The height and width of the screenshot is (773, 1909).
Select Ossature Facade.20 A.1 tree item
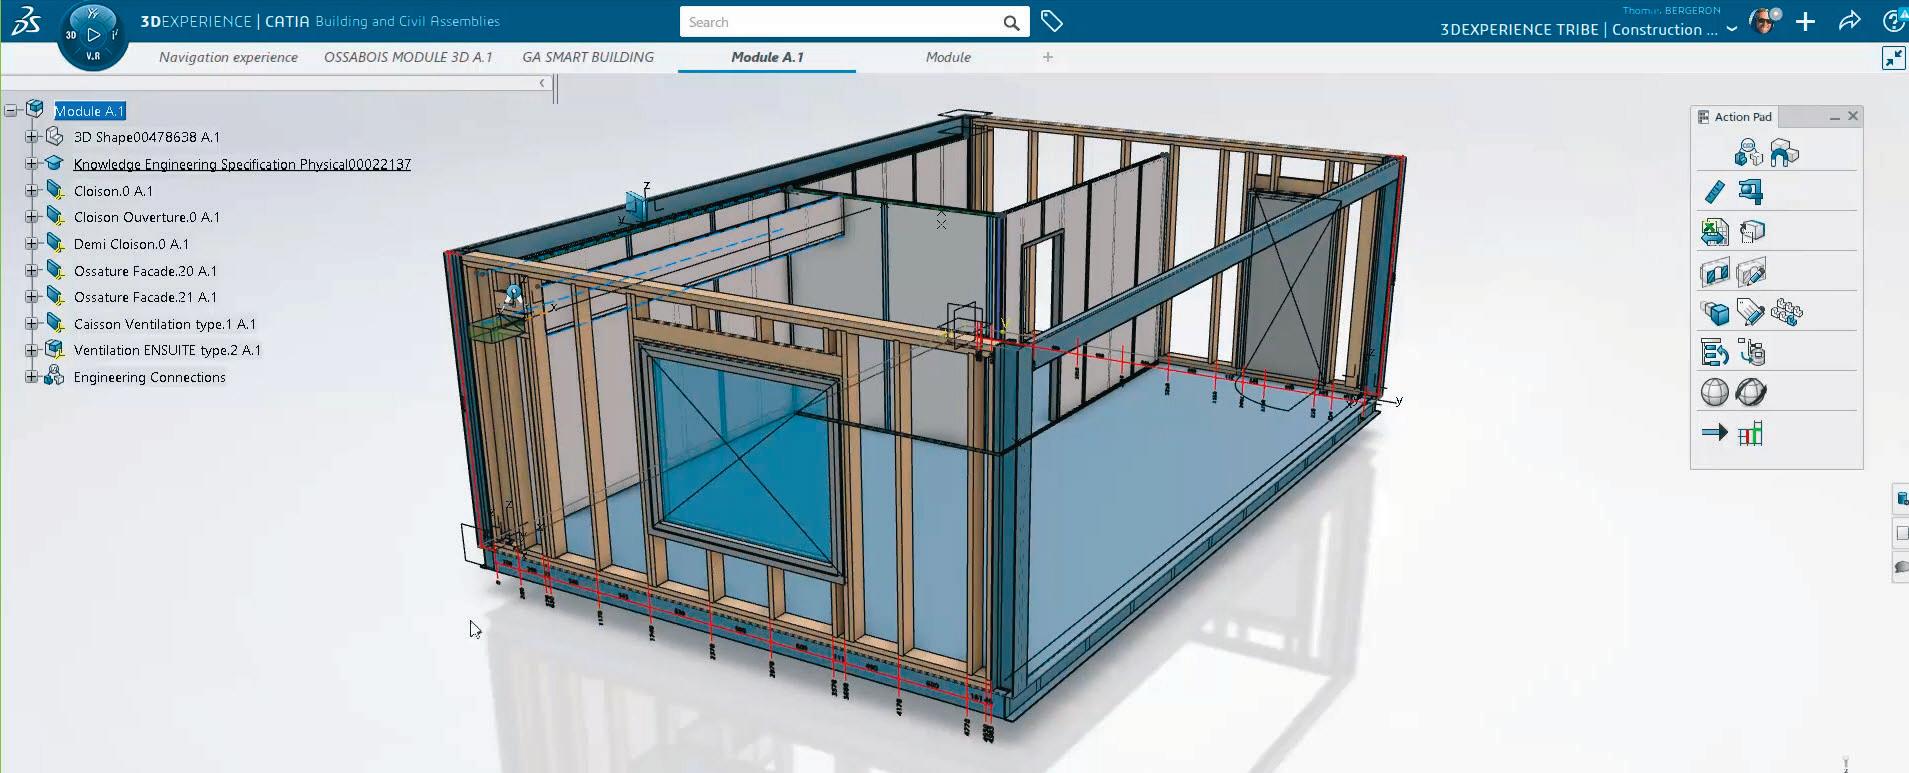145,271
